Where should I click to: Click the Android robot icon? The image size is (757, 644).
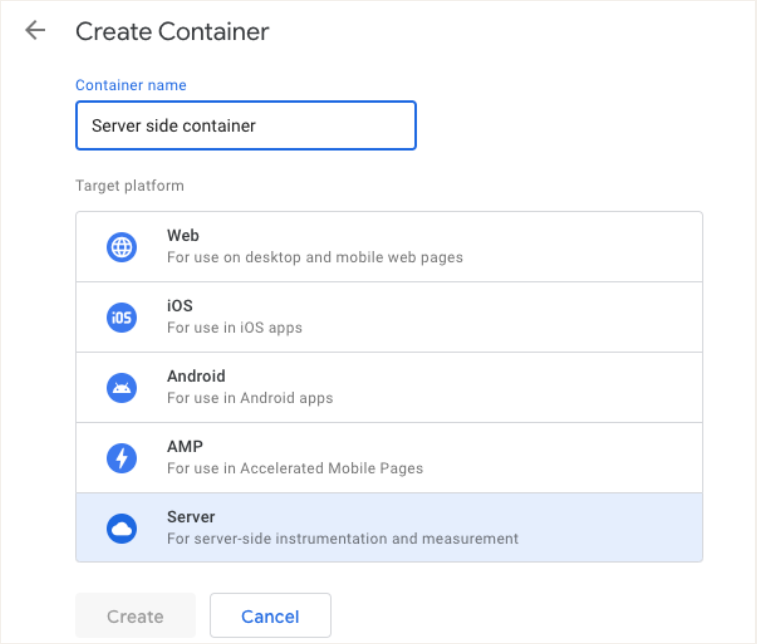122,387
